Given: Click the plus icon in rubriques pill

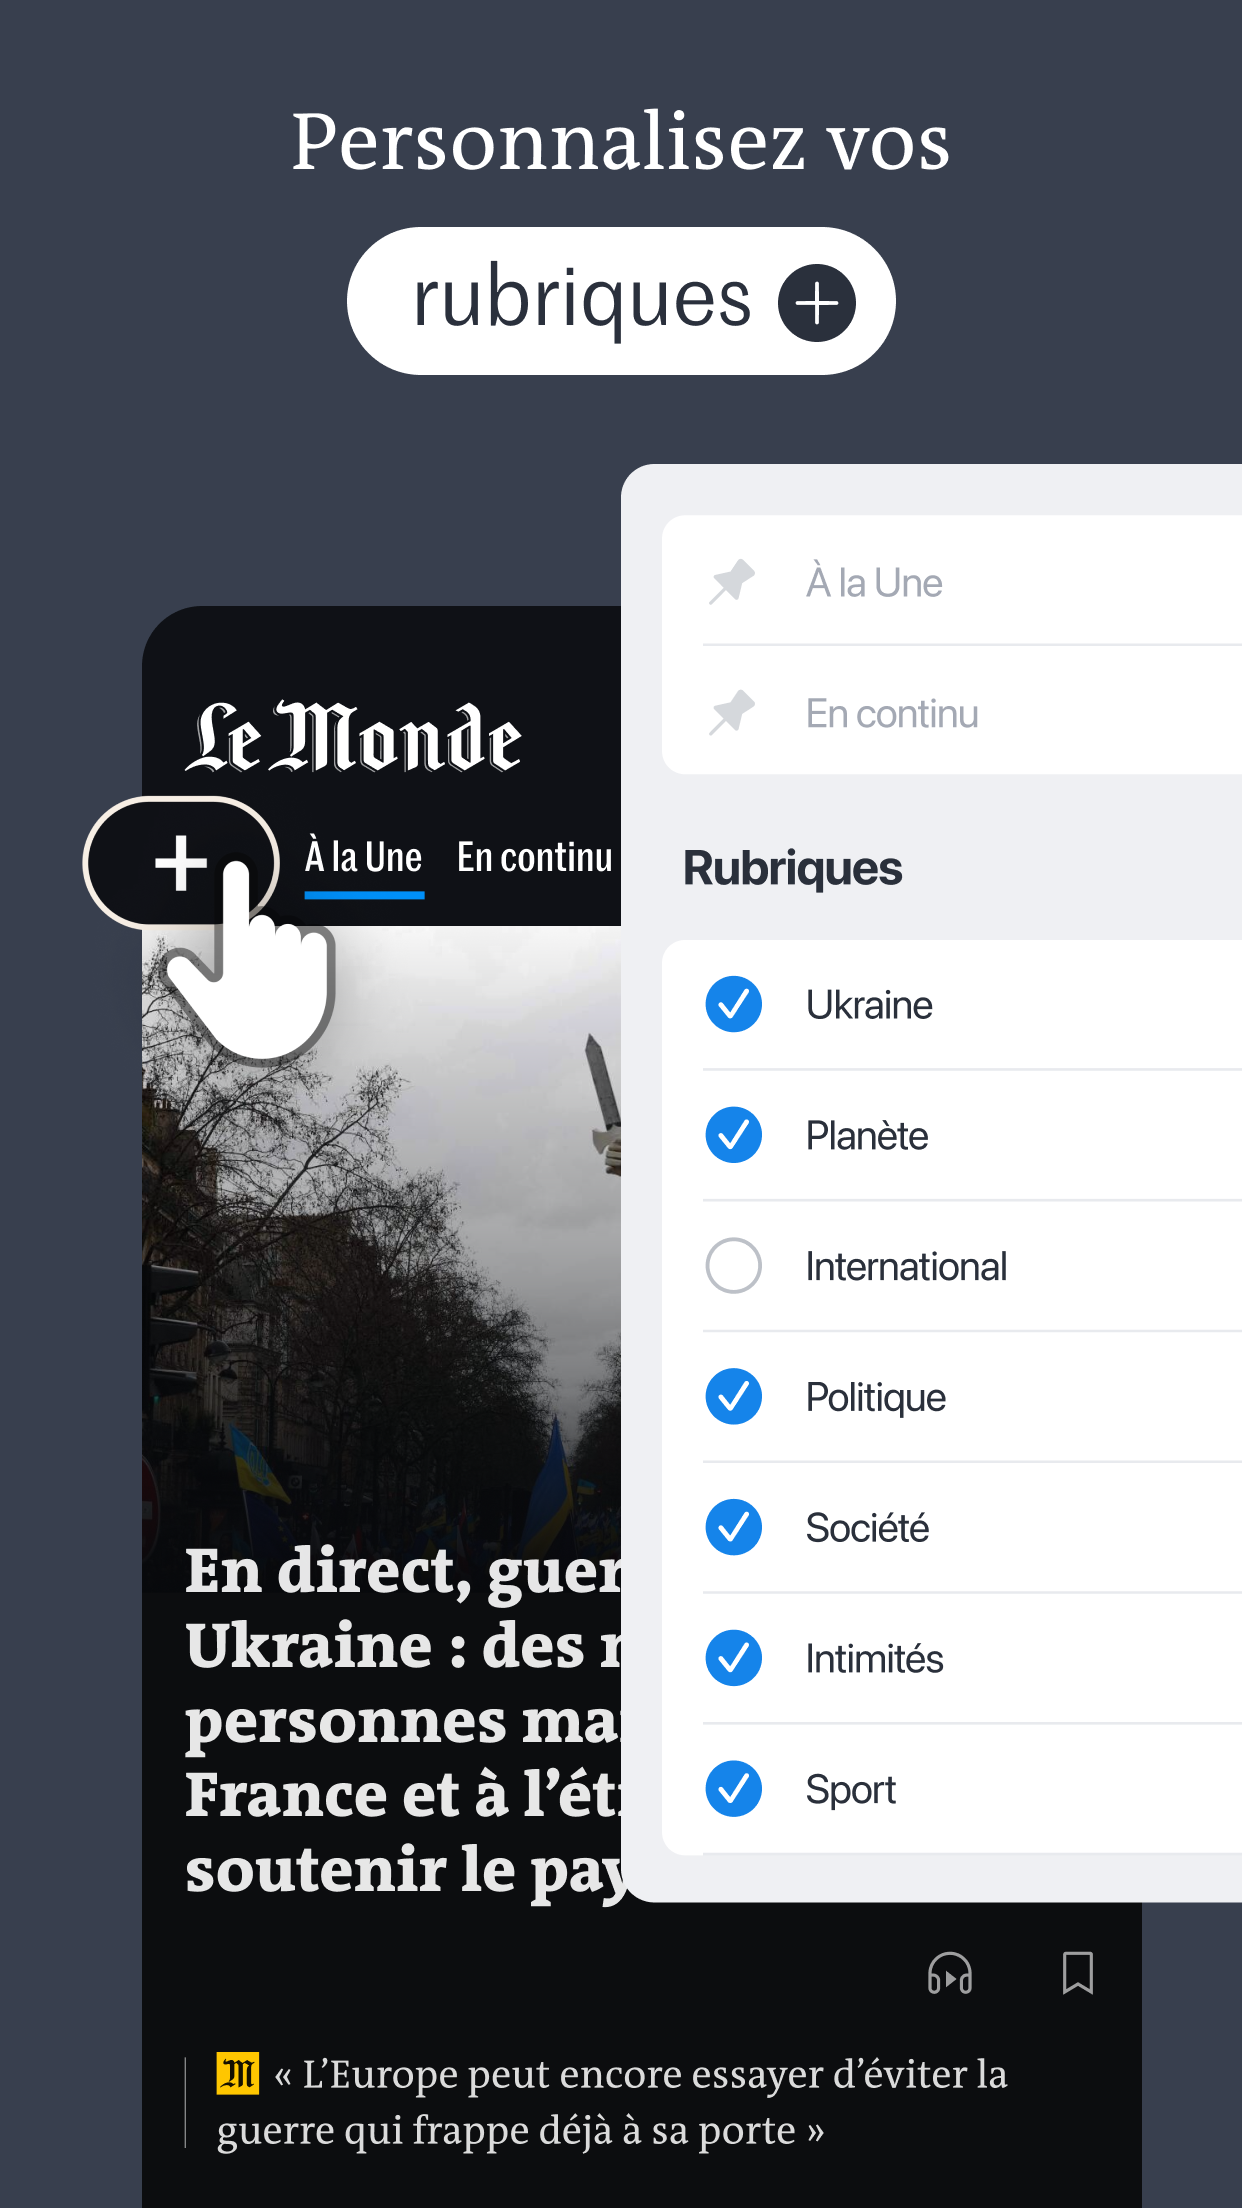Looking at the screenshot, I should (817, 302).
